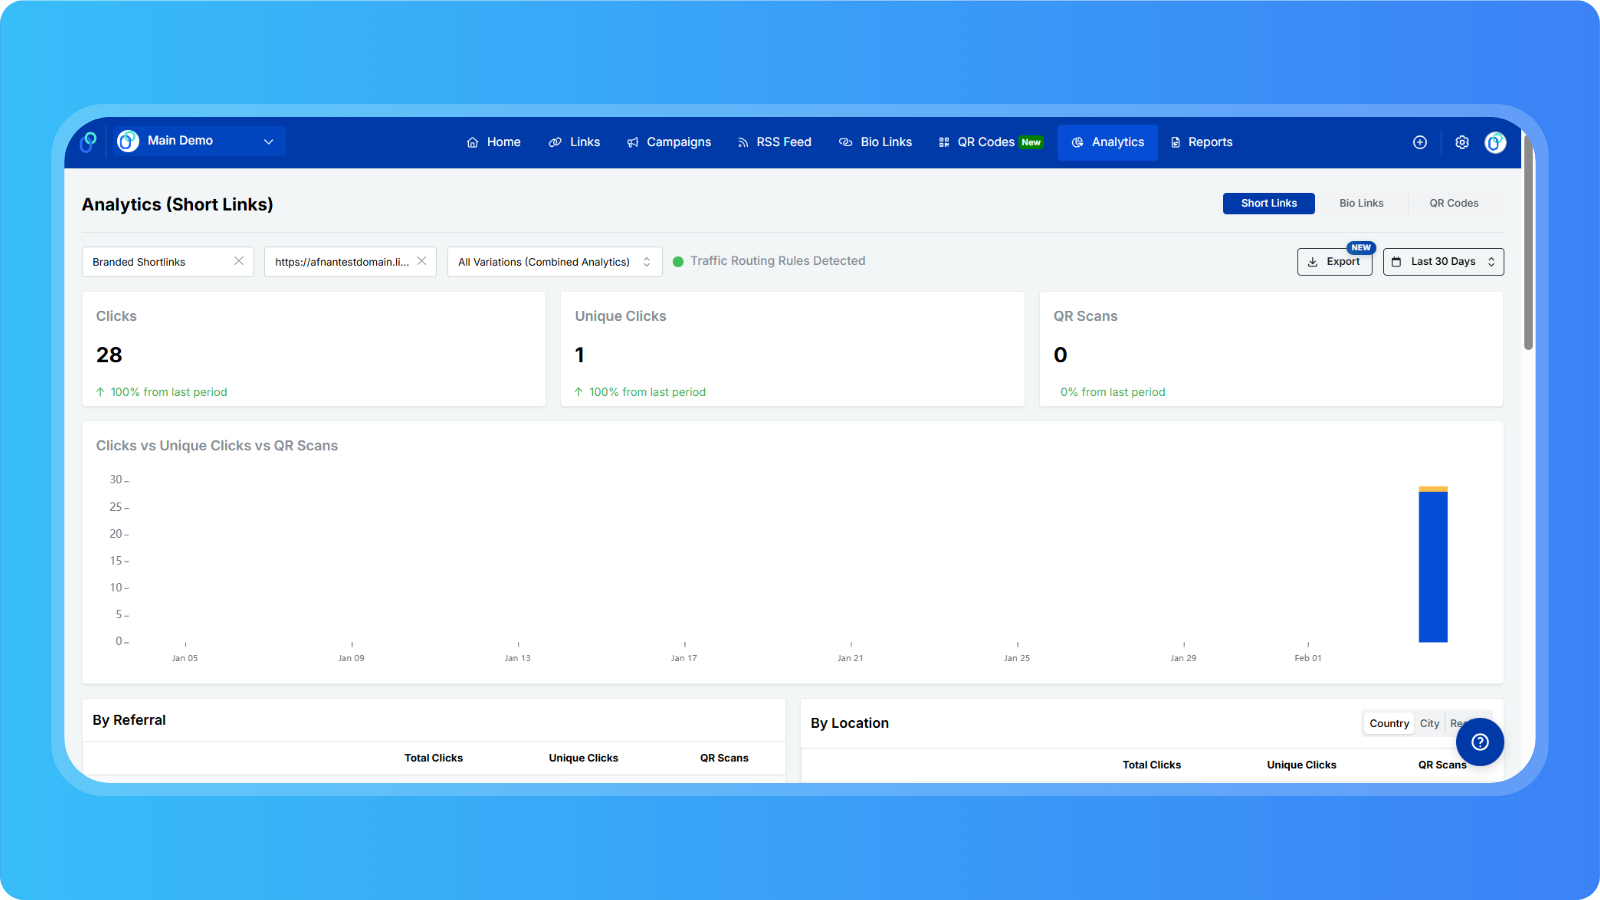Viewport: 1600px width, 900px height.
Task: Select the Short Links analytics tab
Action: 1268,203
